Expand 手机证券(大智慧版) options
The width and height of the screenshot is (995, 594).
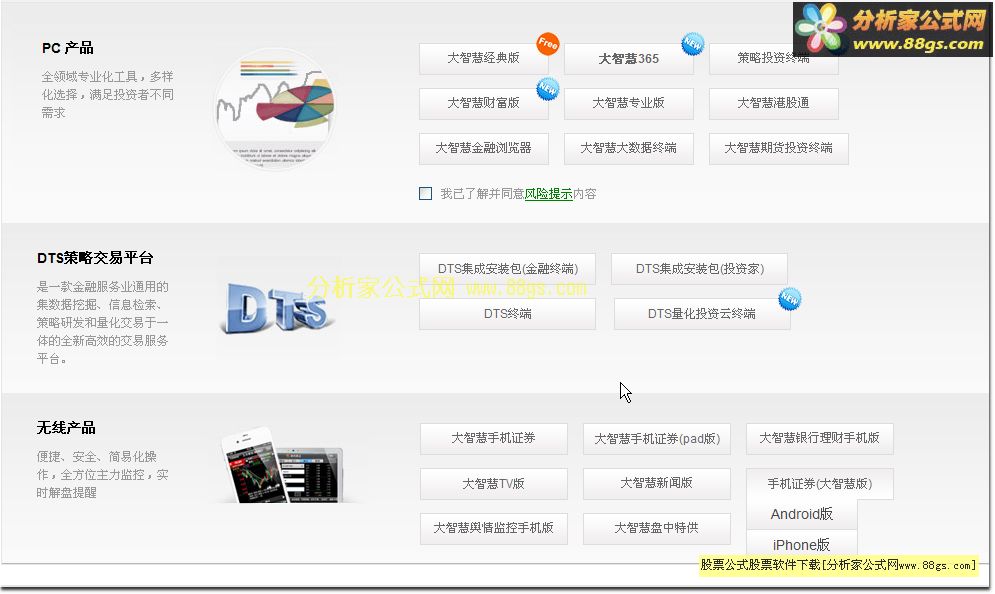pyautogui.click(x=820, y=484)
